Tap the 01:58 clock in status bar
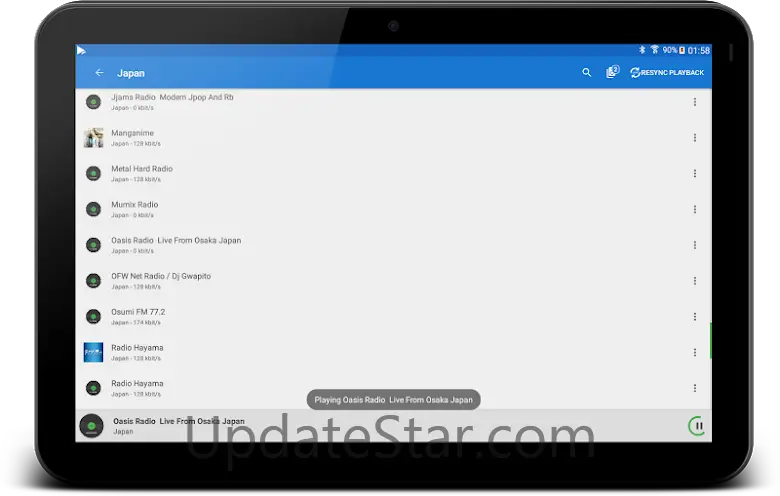The height and width of the screenshot is (496, 780). coord(699,50)
